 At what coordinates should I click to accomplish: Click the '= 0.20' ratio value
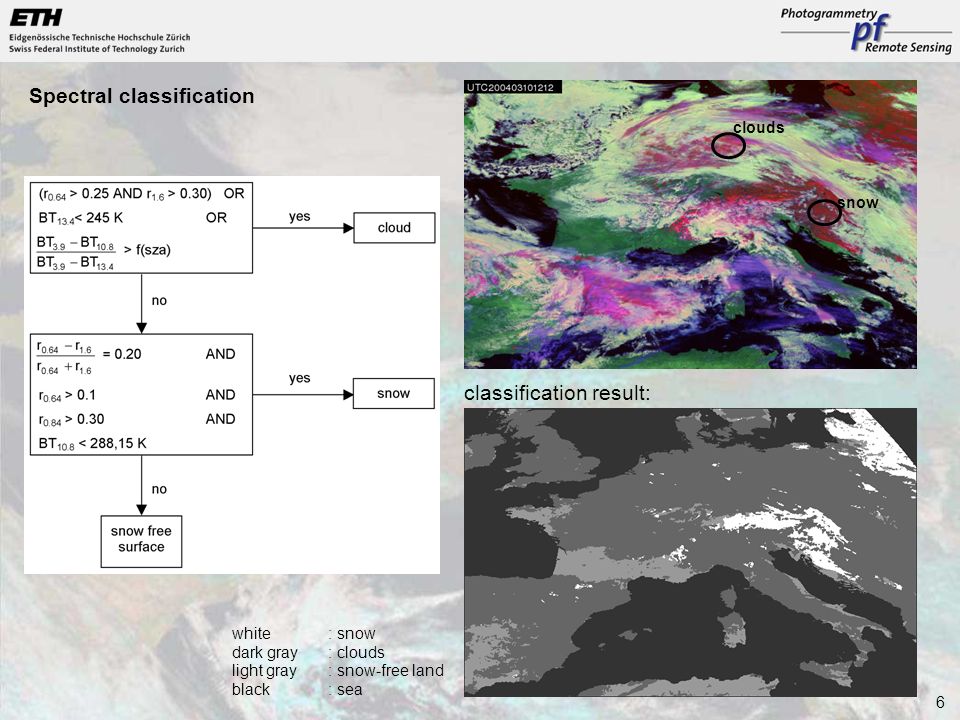122,354
